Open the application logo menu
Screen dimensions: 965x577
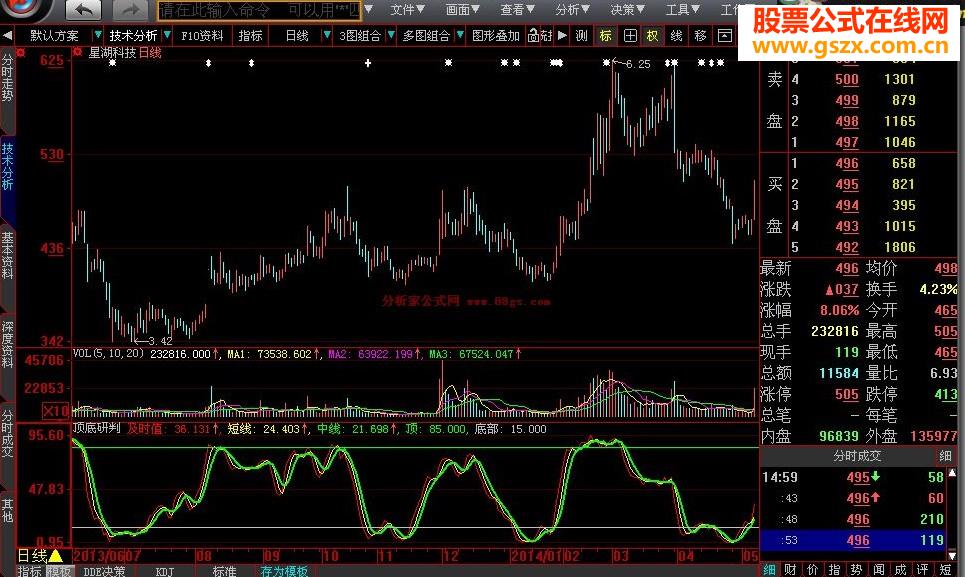click(x=23, y=9)
